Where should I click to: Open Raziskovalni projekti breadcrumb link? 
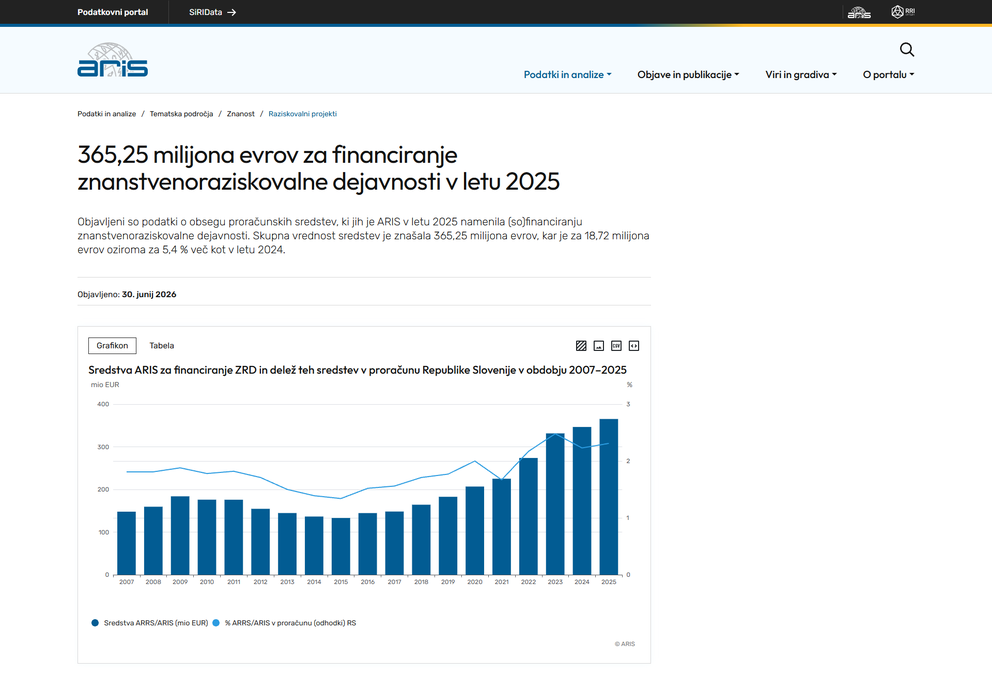tap(302, 114)
